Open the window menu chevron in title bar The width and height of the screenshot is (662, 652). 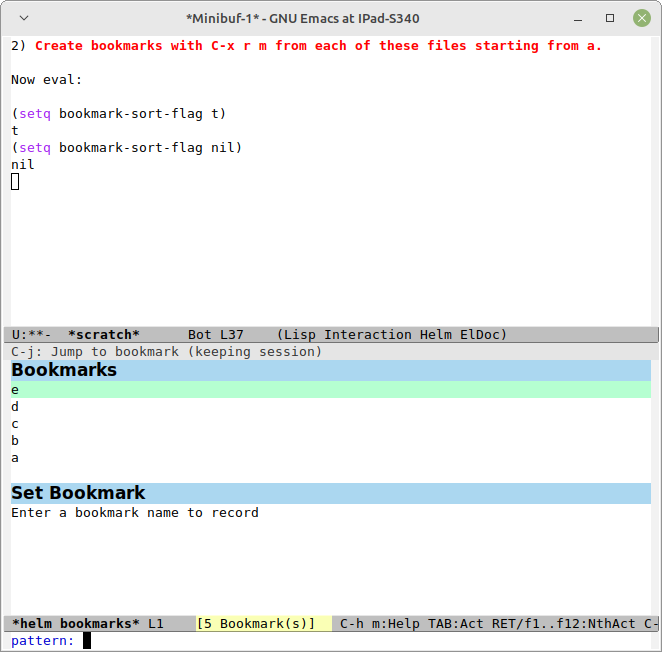[x=24, y=18]
